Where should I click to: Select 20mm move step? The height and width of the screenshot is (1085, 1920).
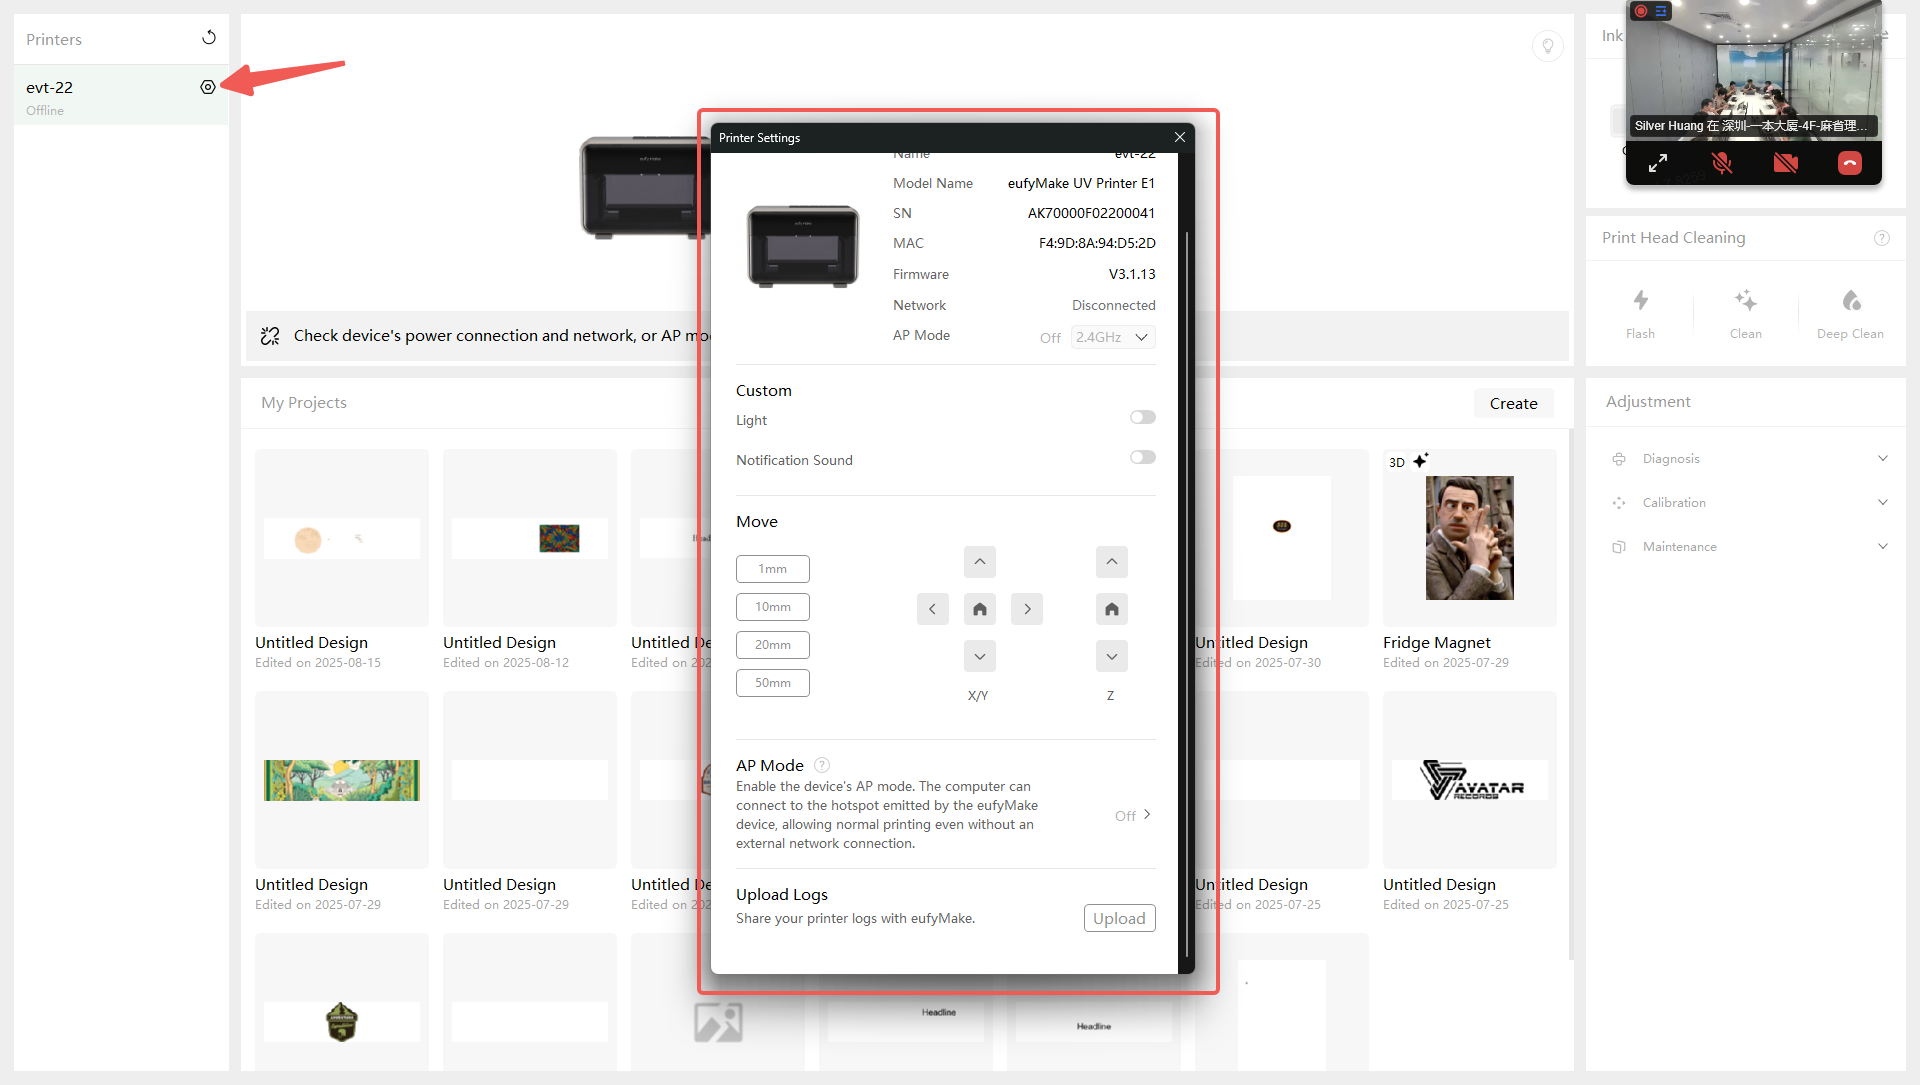point(773,645)
